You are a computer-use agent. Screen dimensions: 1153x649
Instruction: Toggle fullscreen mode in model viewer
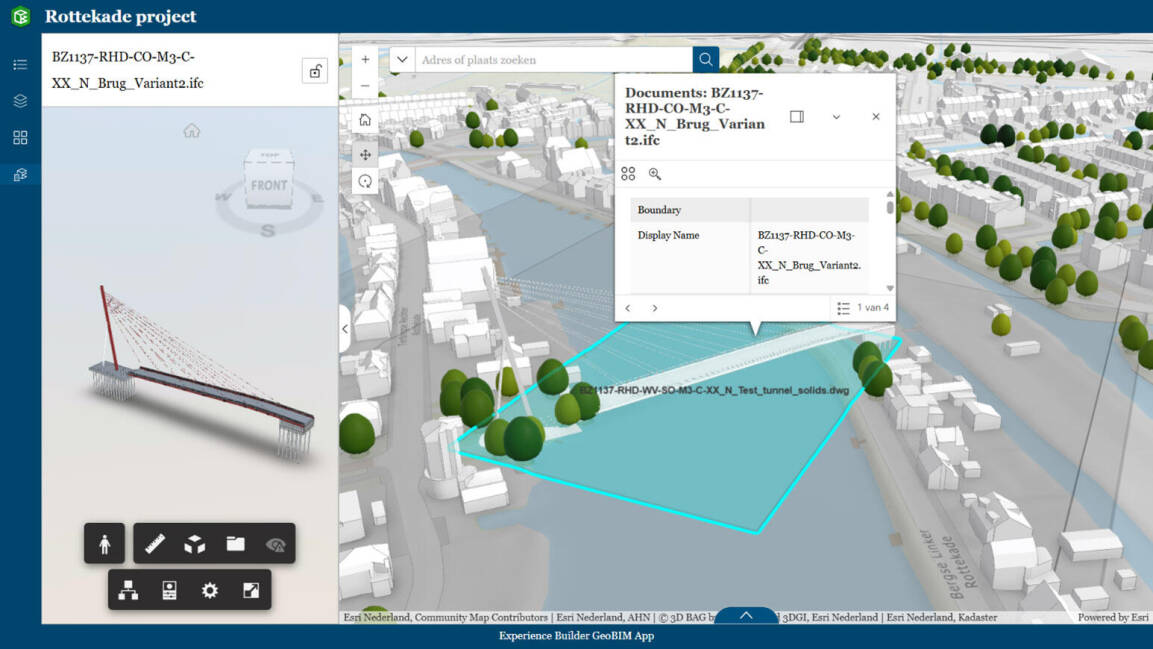coord(251,591)
